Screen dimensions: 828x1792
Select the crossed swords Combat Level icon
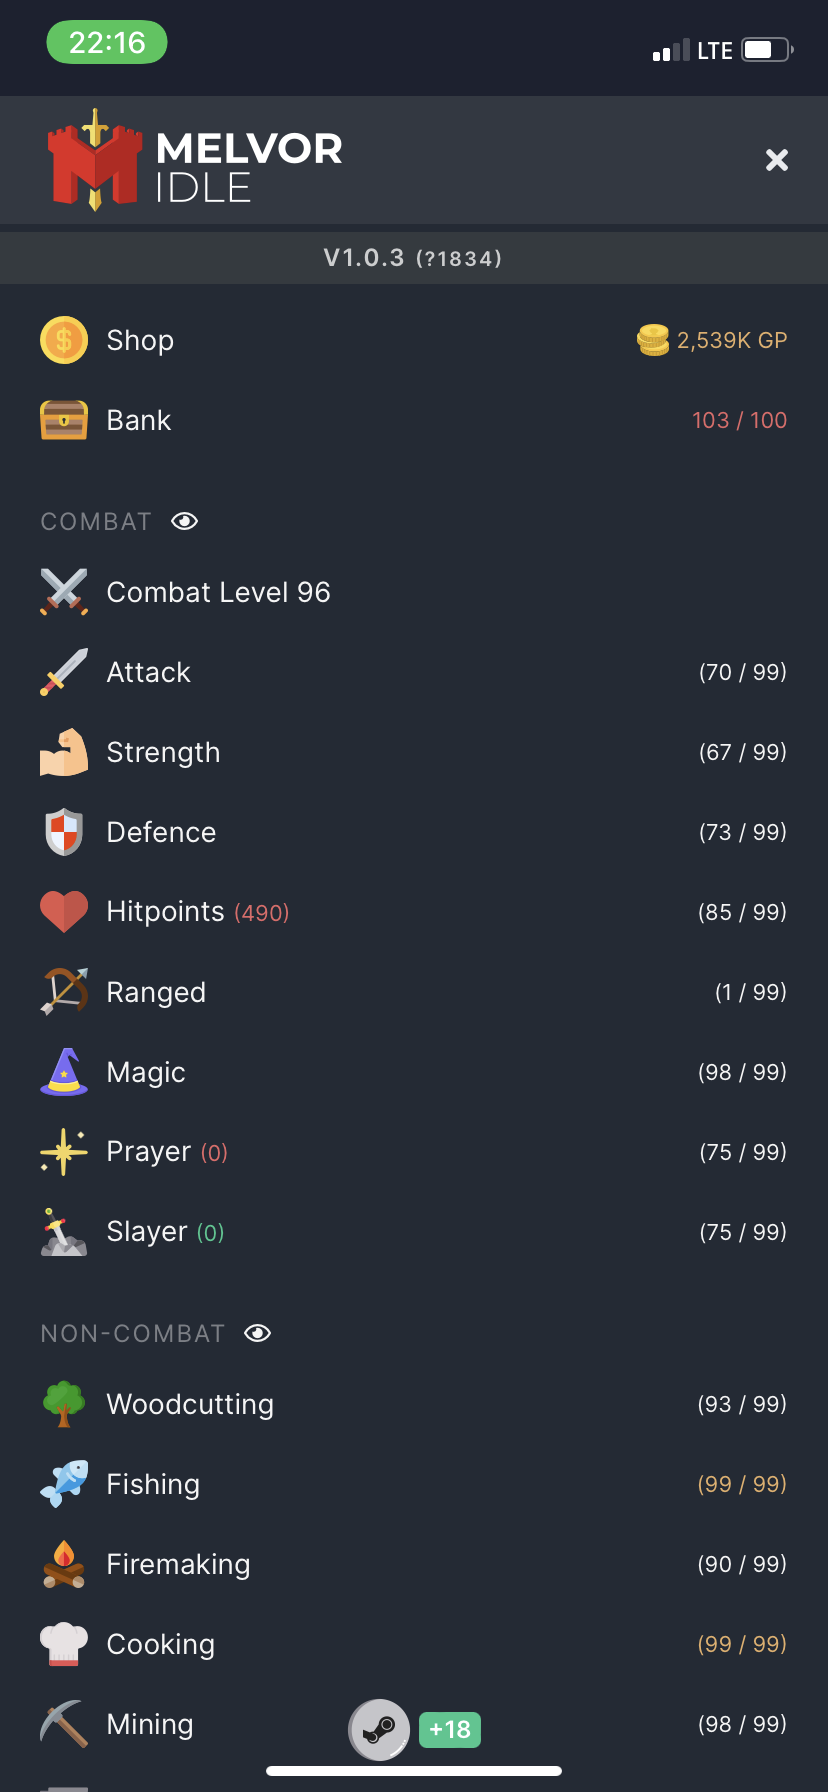(x=63, y=591)
